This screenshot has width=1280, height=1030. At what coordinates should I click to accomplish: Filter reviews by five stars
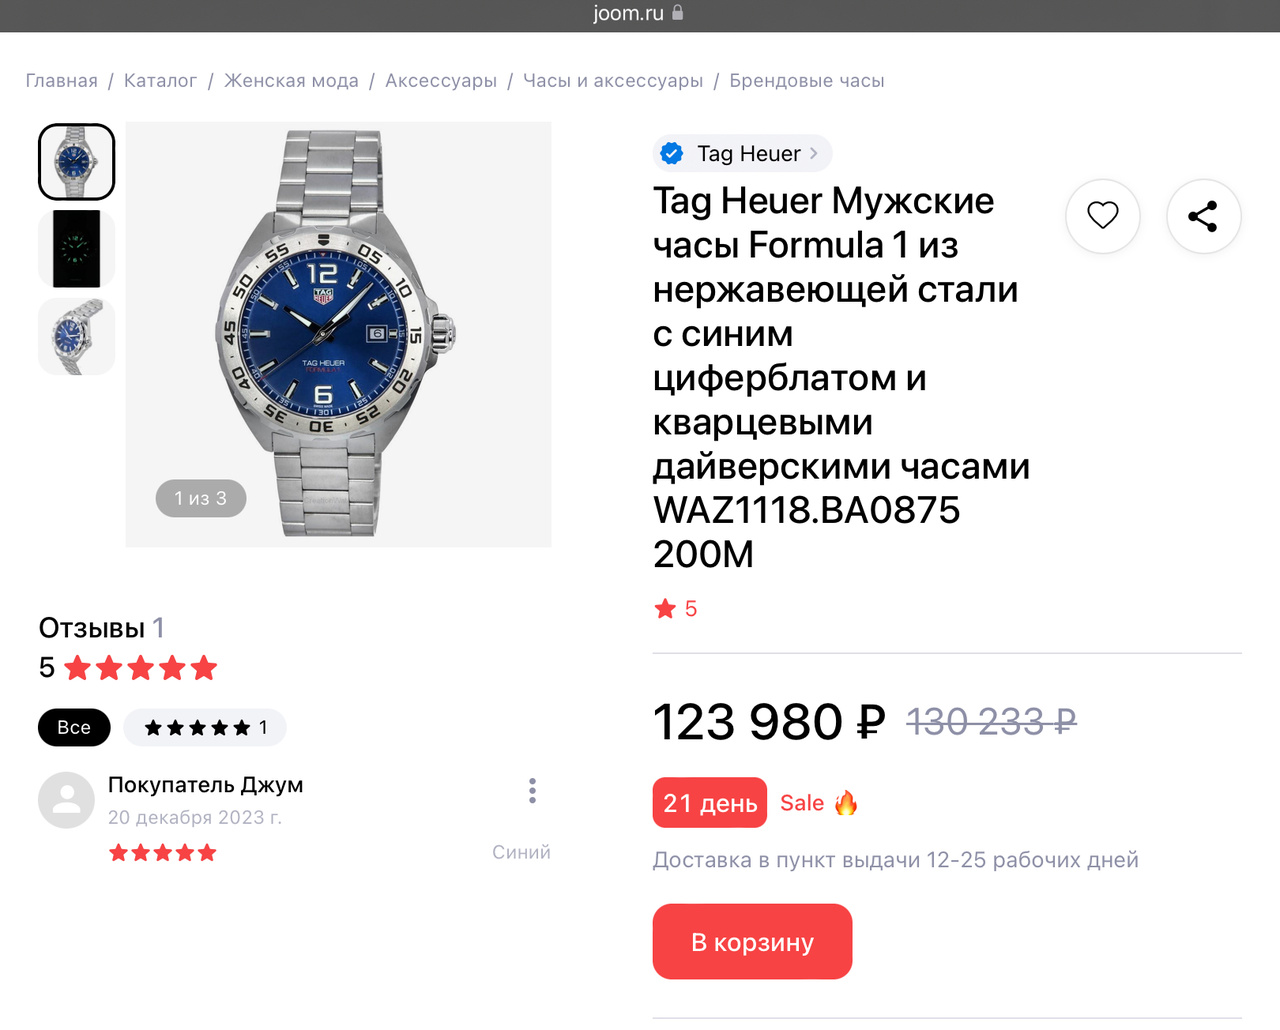205,727
